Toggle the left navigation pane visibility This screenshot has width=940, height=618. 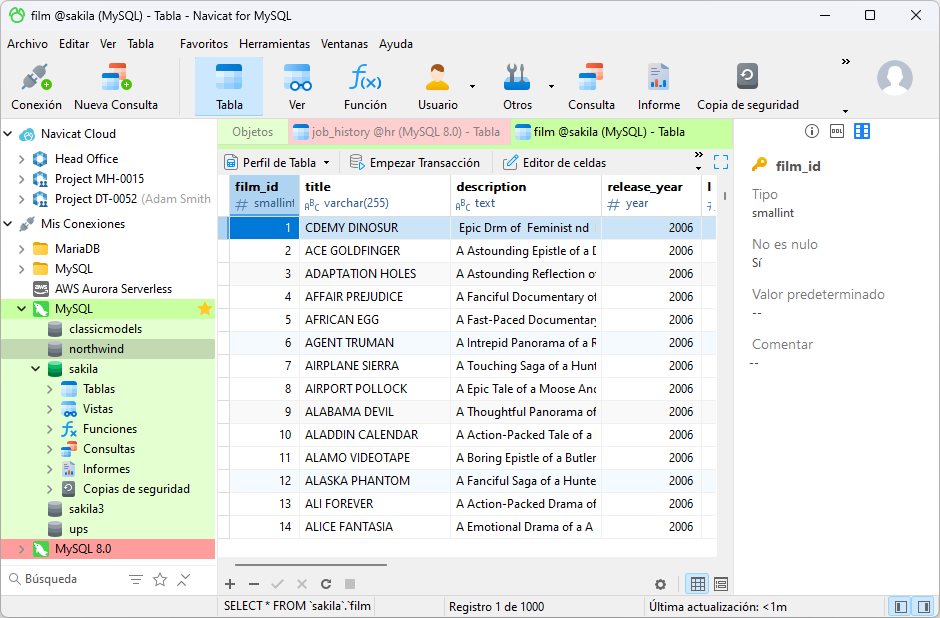coord(901,606)
